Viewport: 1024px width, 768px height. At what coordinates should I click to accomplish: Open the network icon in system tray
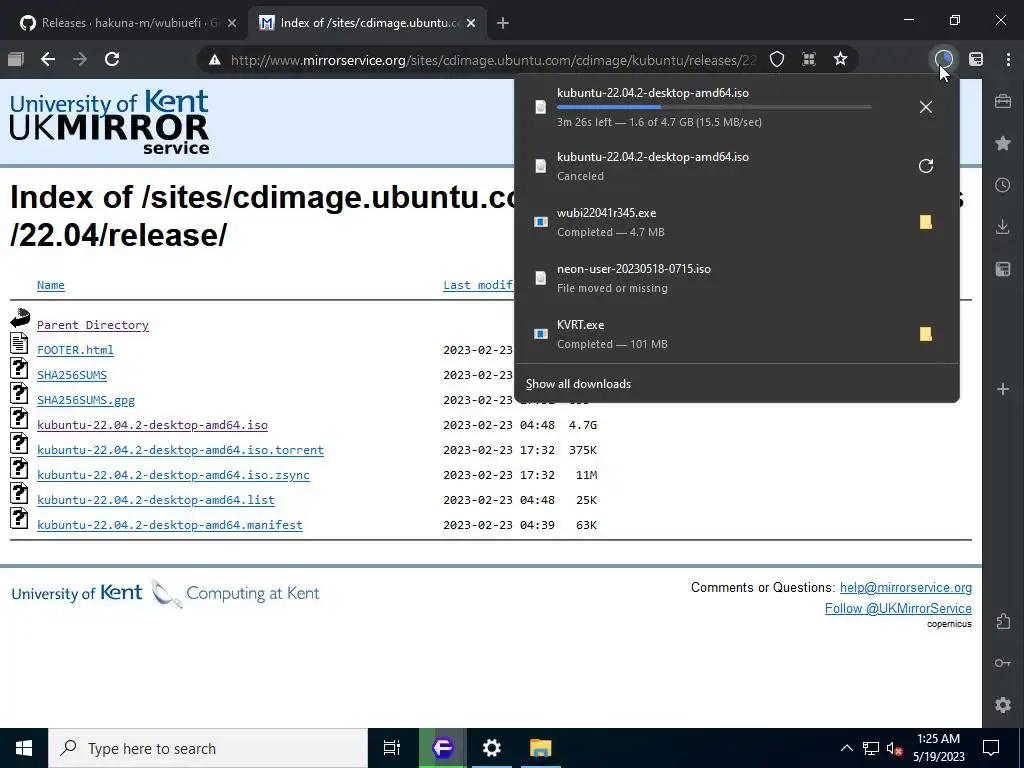[x=871, y=748]
